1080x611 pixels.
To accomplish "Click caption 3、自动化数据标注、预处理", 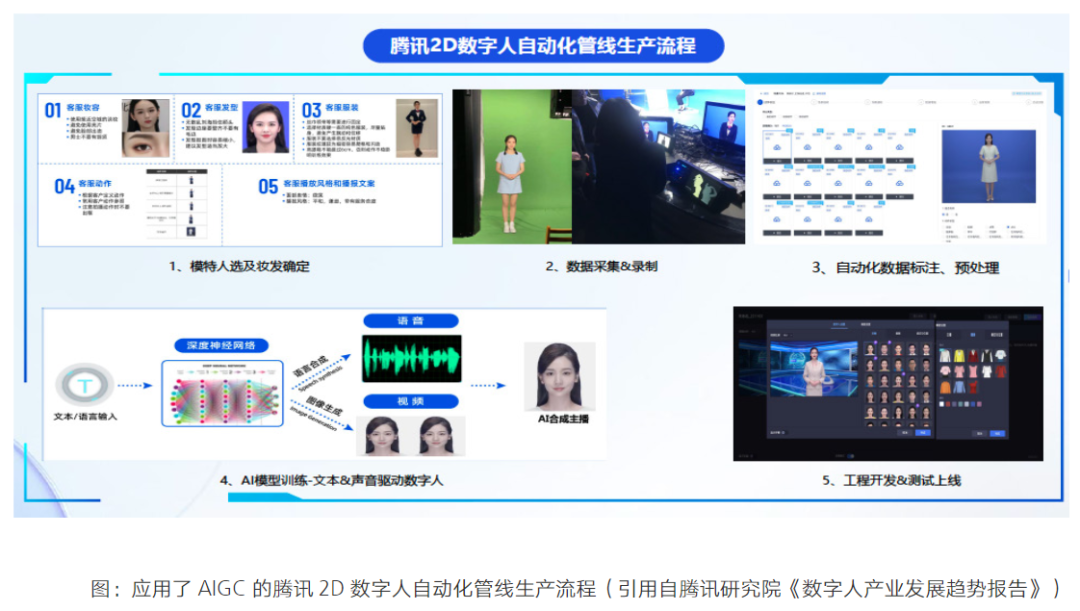I will click(x=905, y=268).
